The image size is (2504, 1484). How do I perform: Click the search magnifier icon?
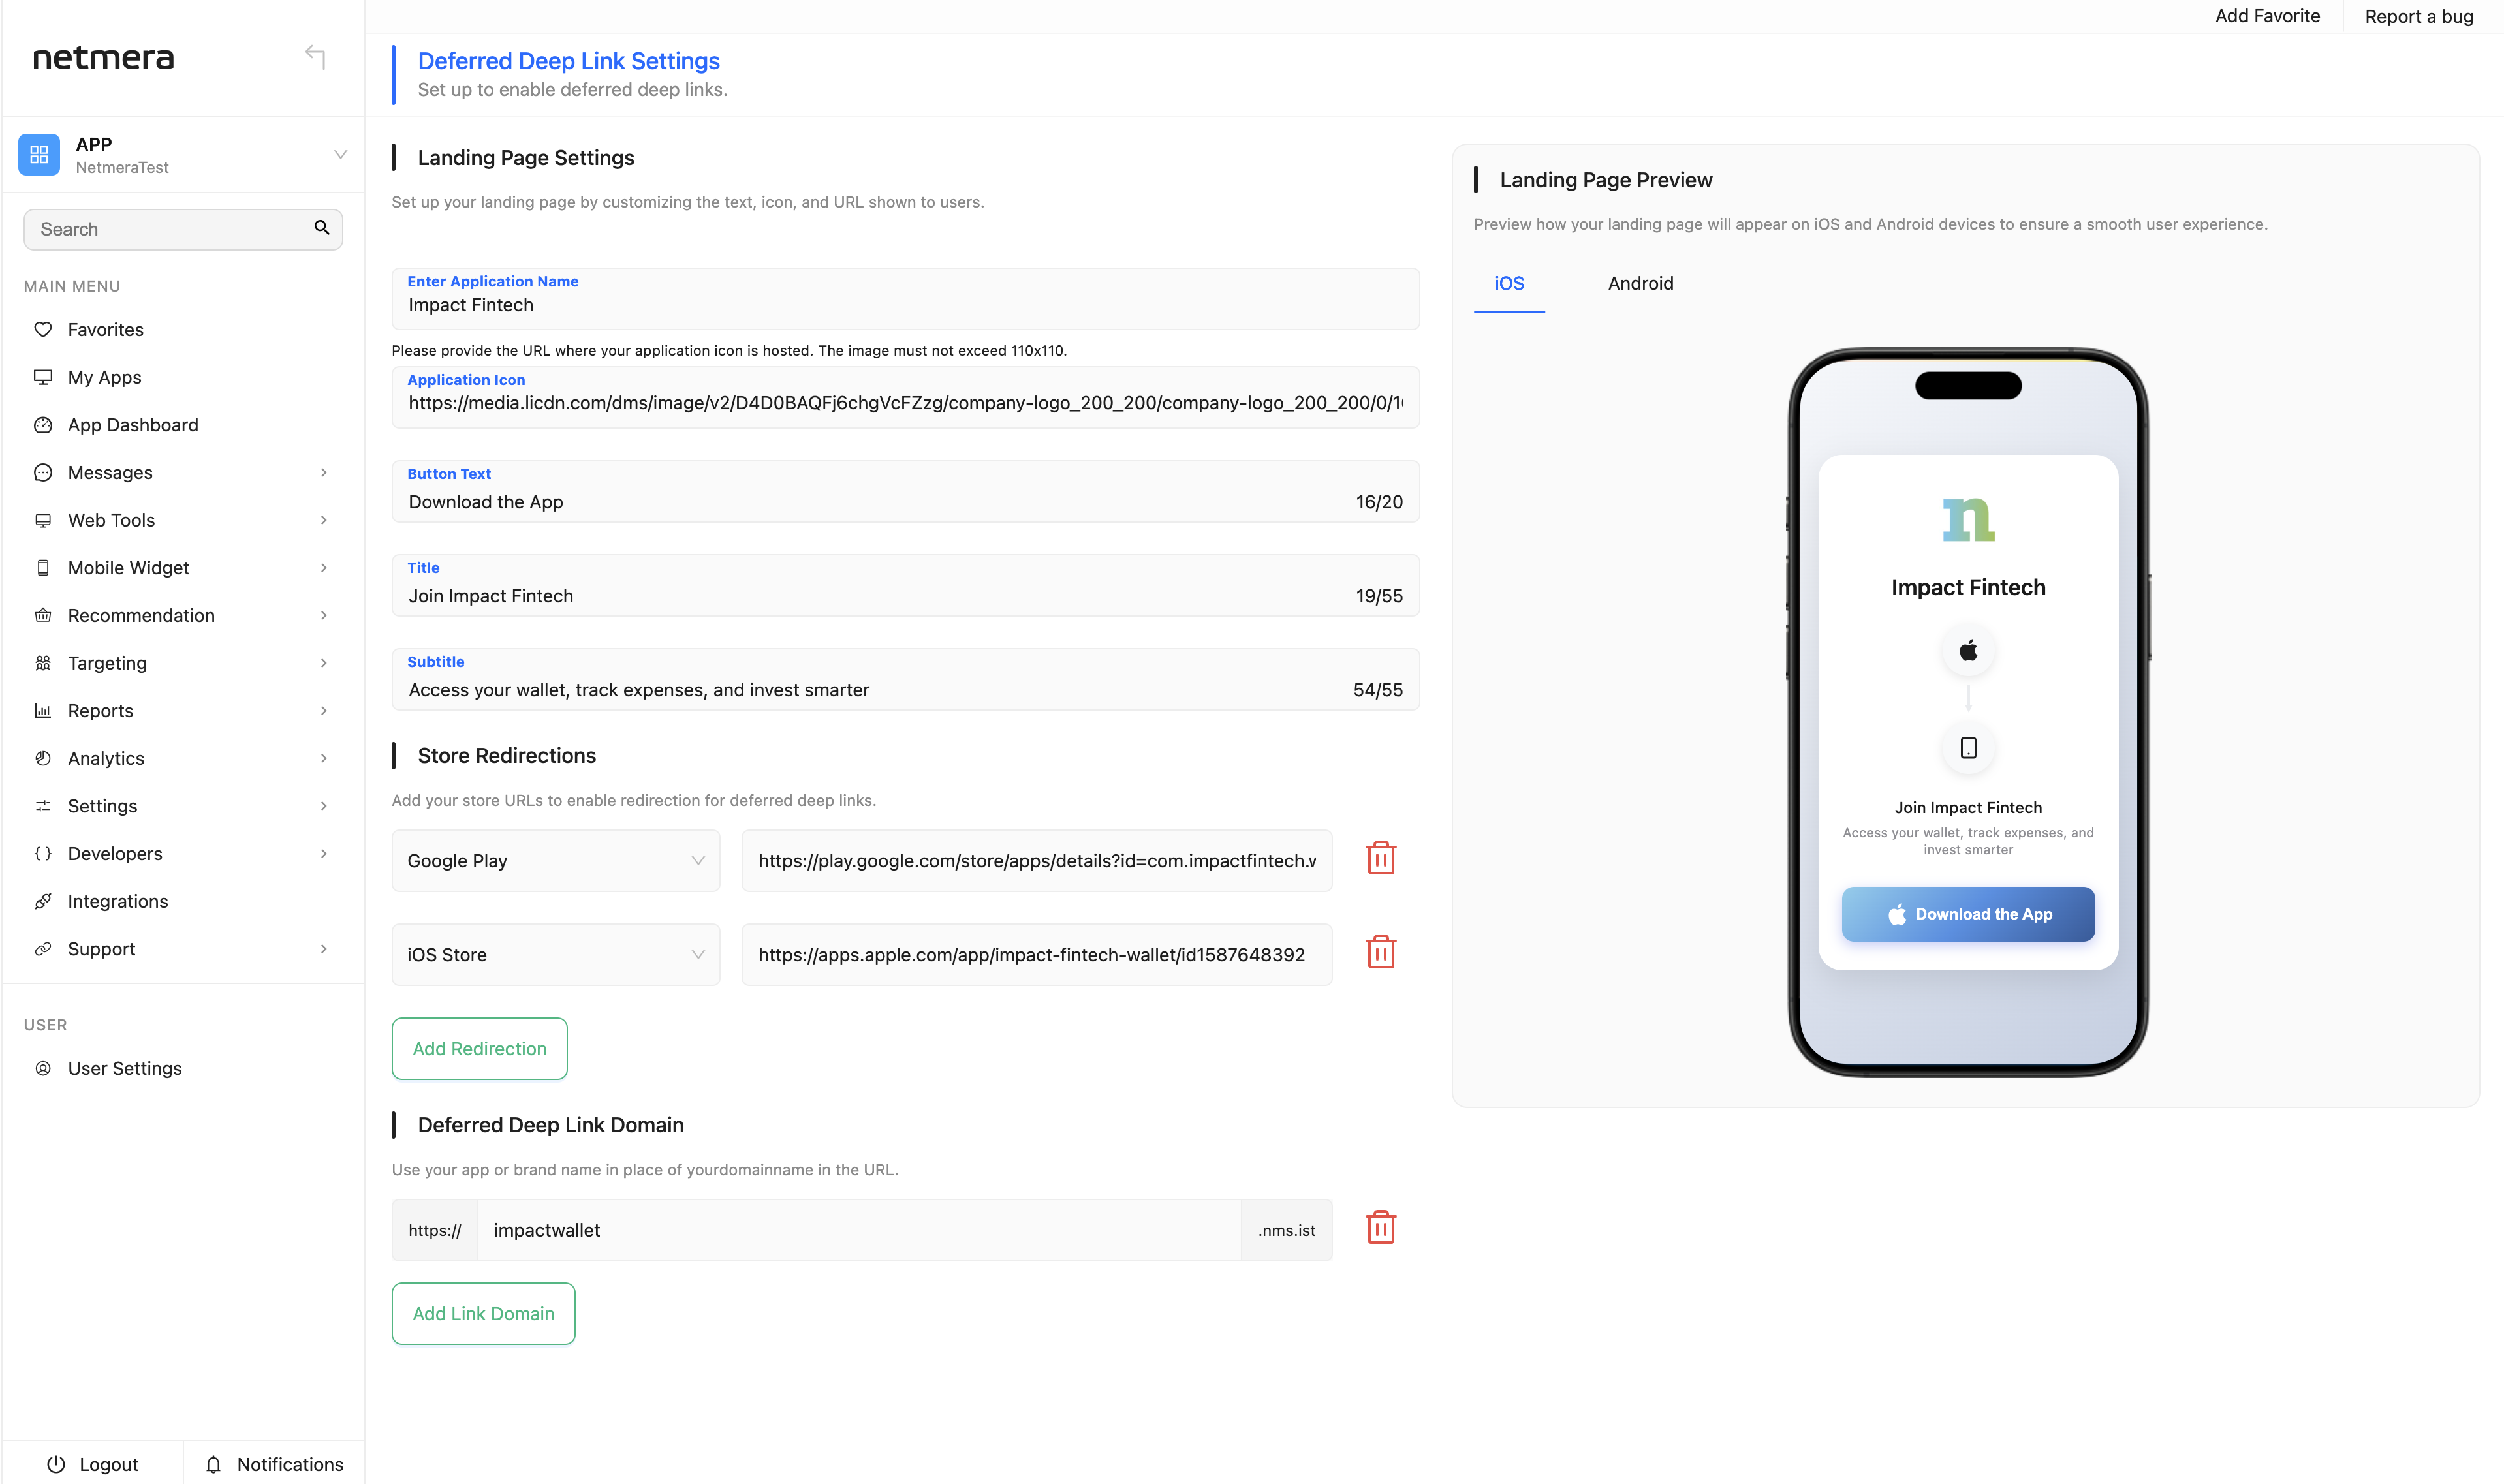[321, 228]
